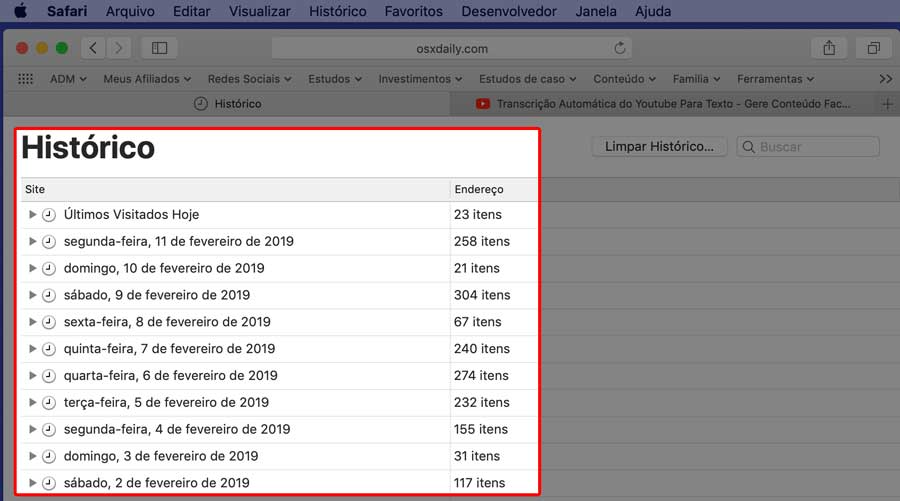This screenshot has height=501, width=900.
Task: Open the Histórico menu in menu bar
Action: pos(337,12)
